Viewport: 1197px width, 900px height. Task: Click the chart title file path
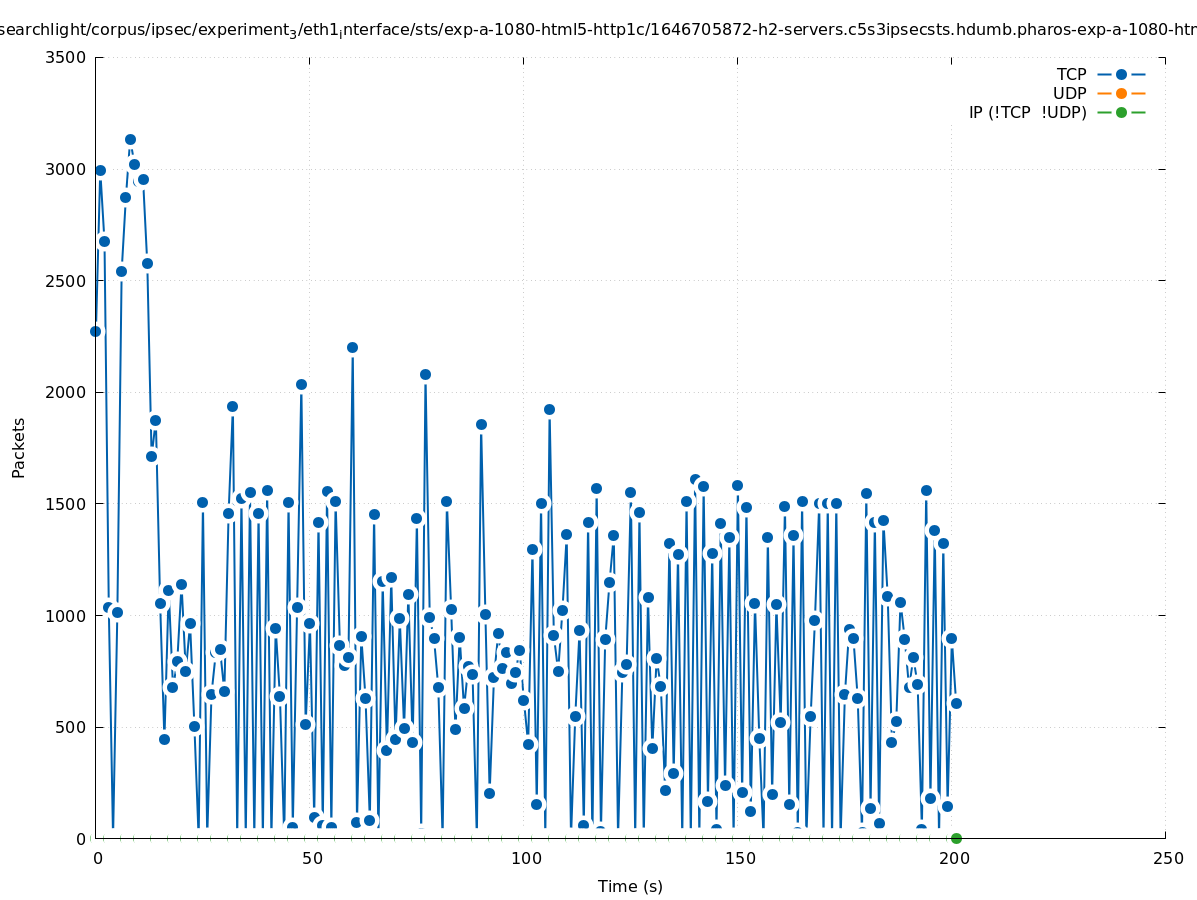click(598, 30)
